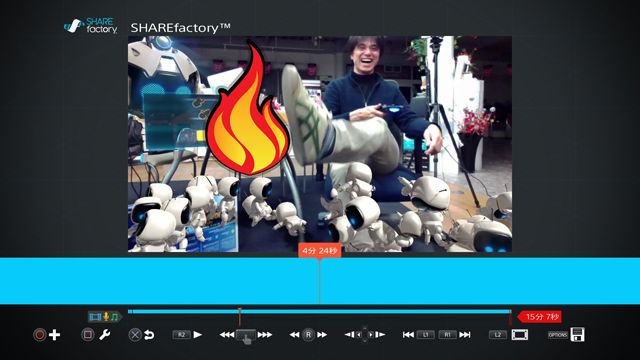Viewport: 640px width, 360px height.
Task: Click the L1 button label
Action: pos(426,335)
